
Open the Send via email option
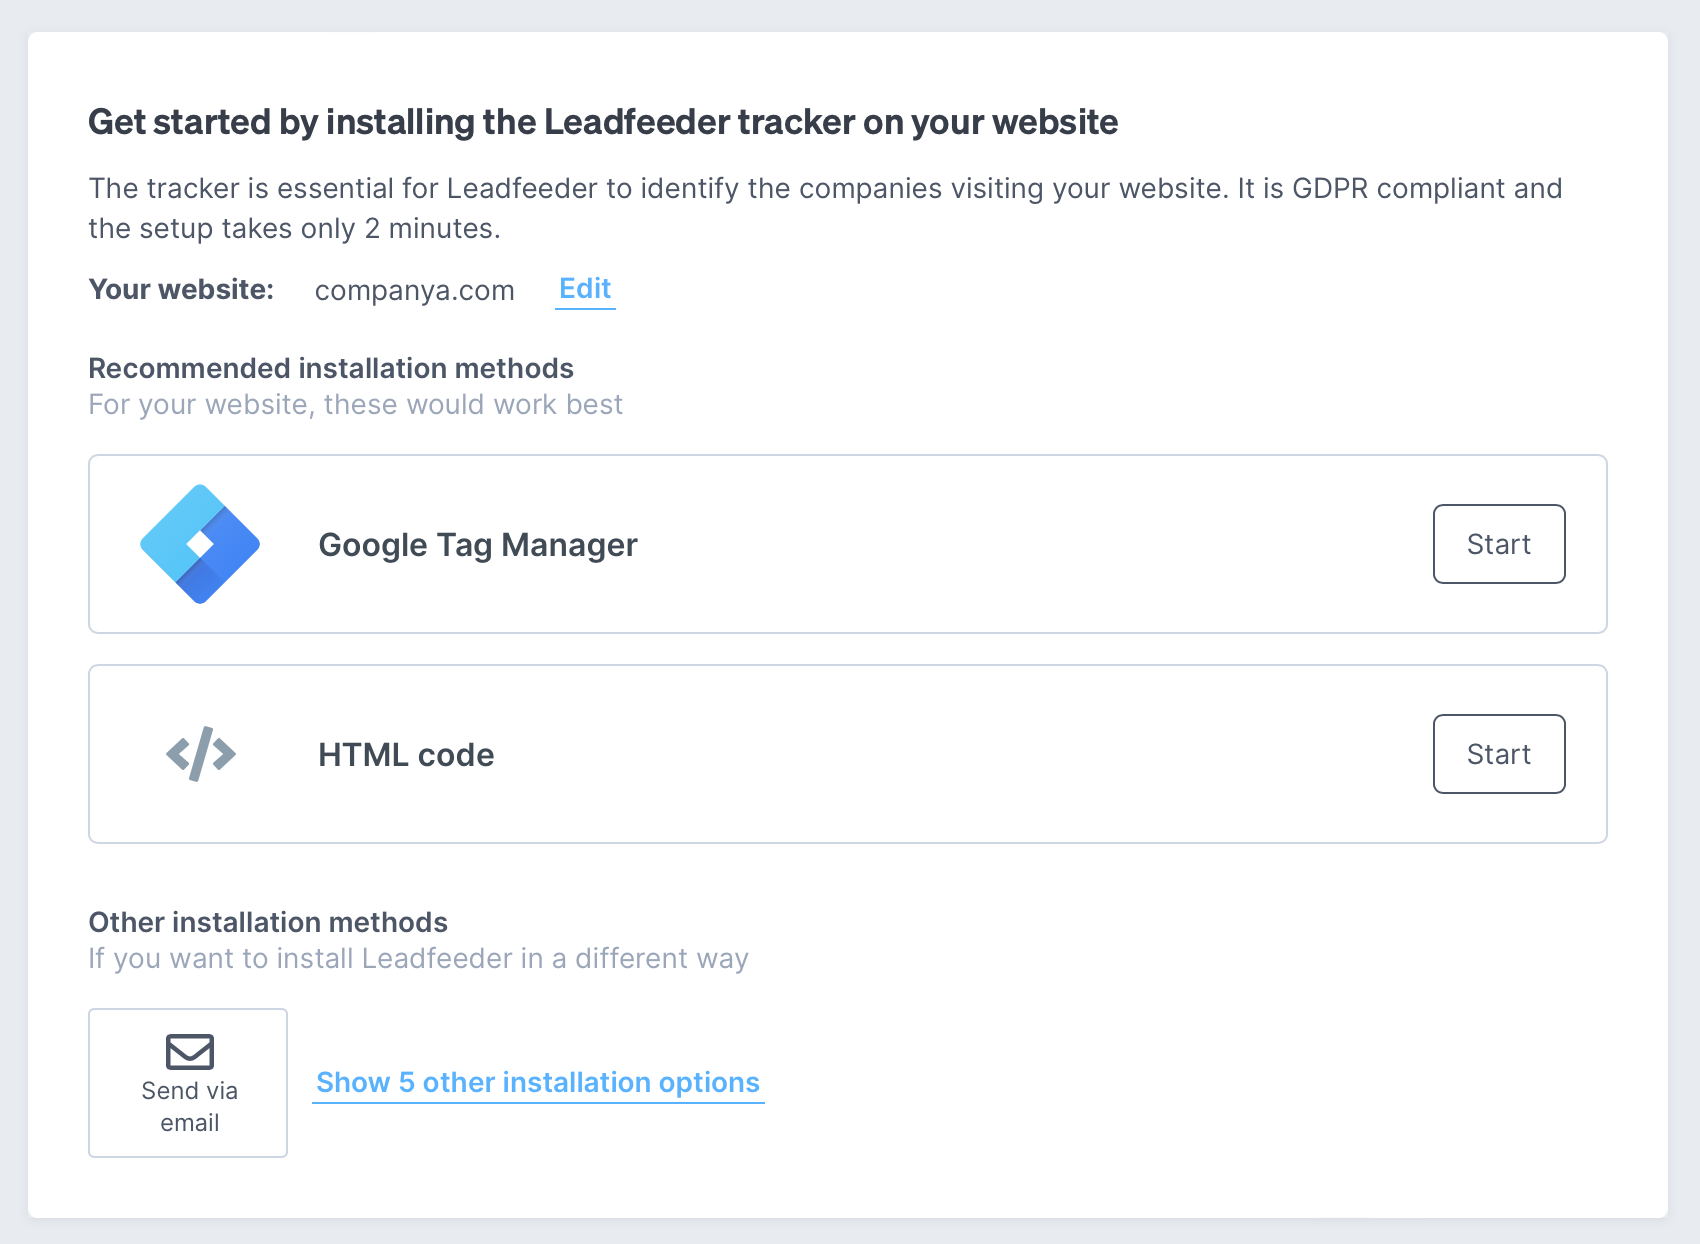[188, 1083]
